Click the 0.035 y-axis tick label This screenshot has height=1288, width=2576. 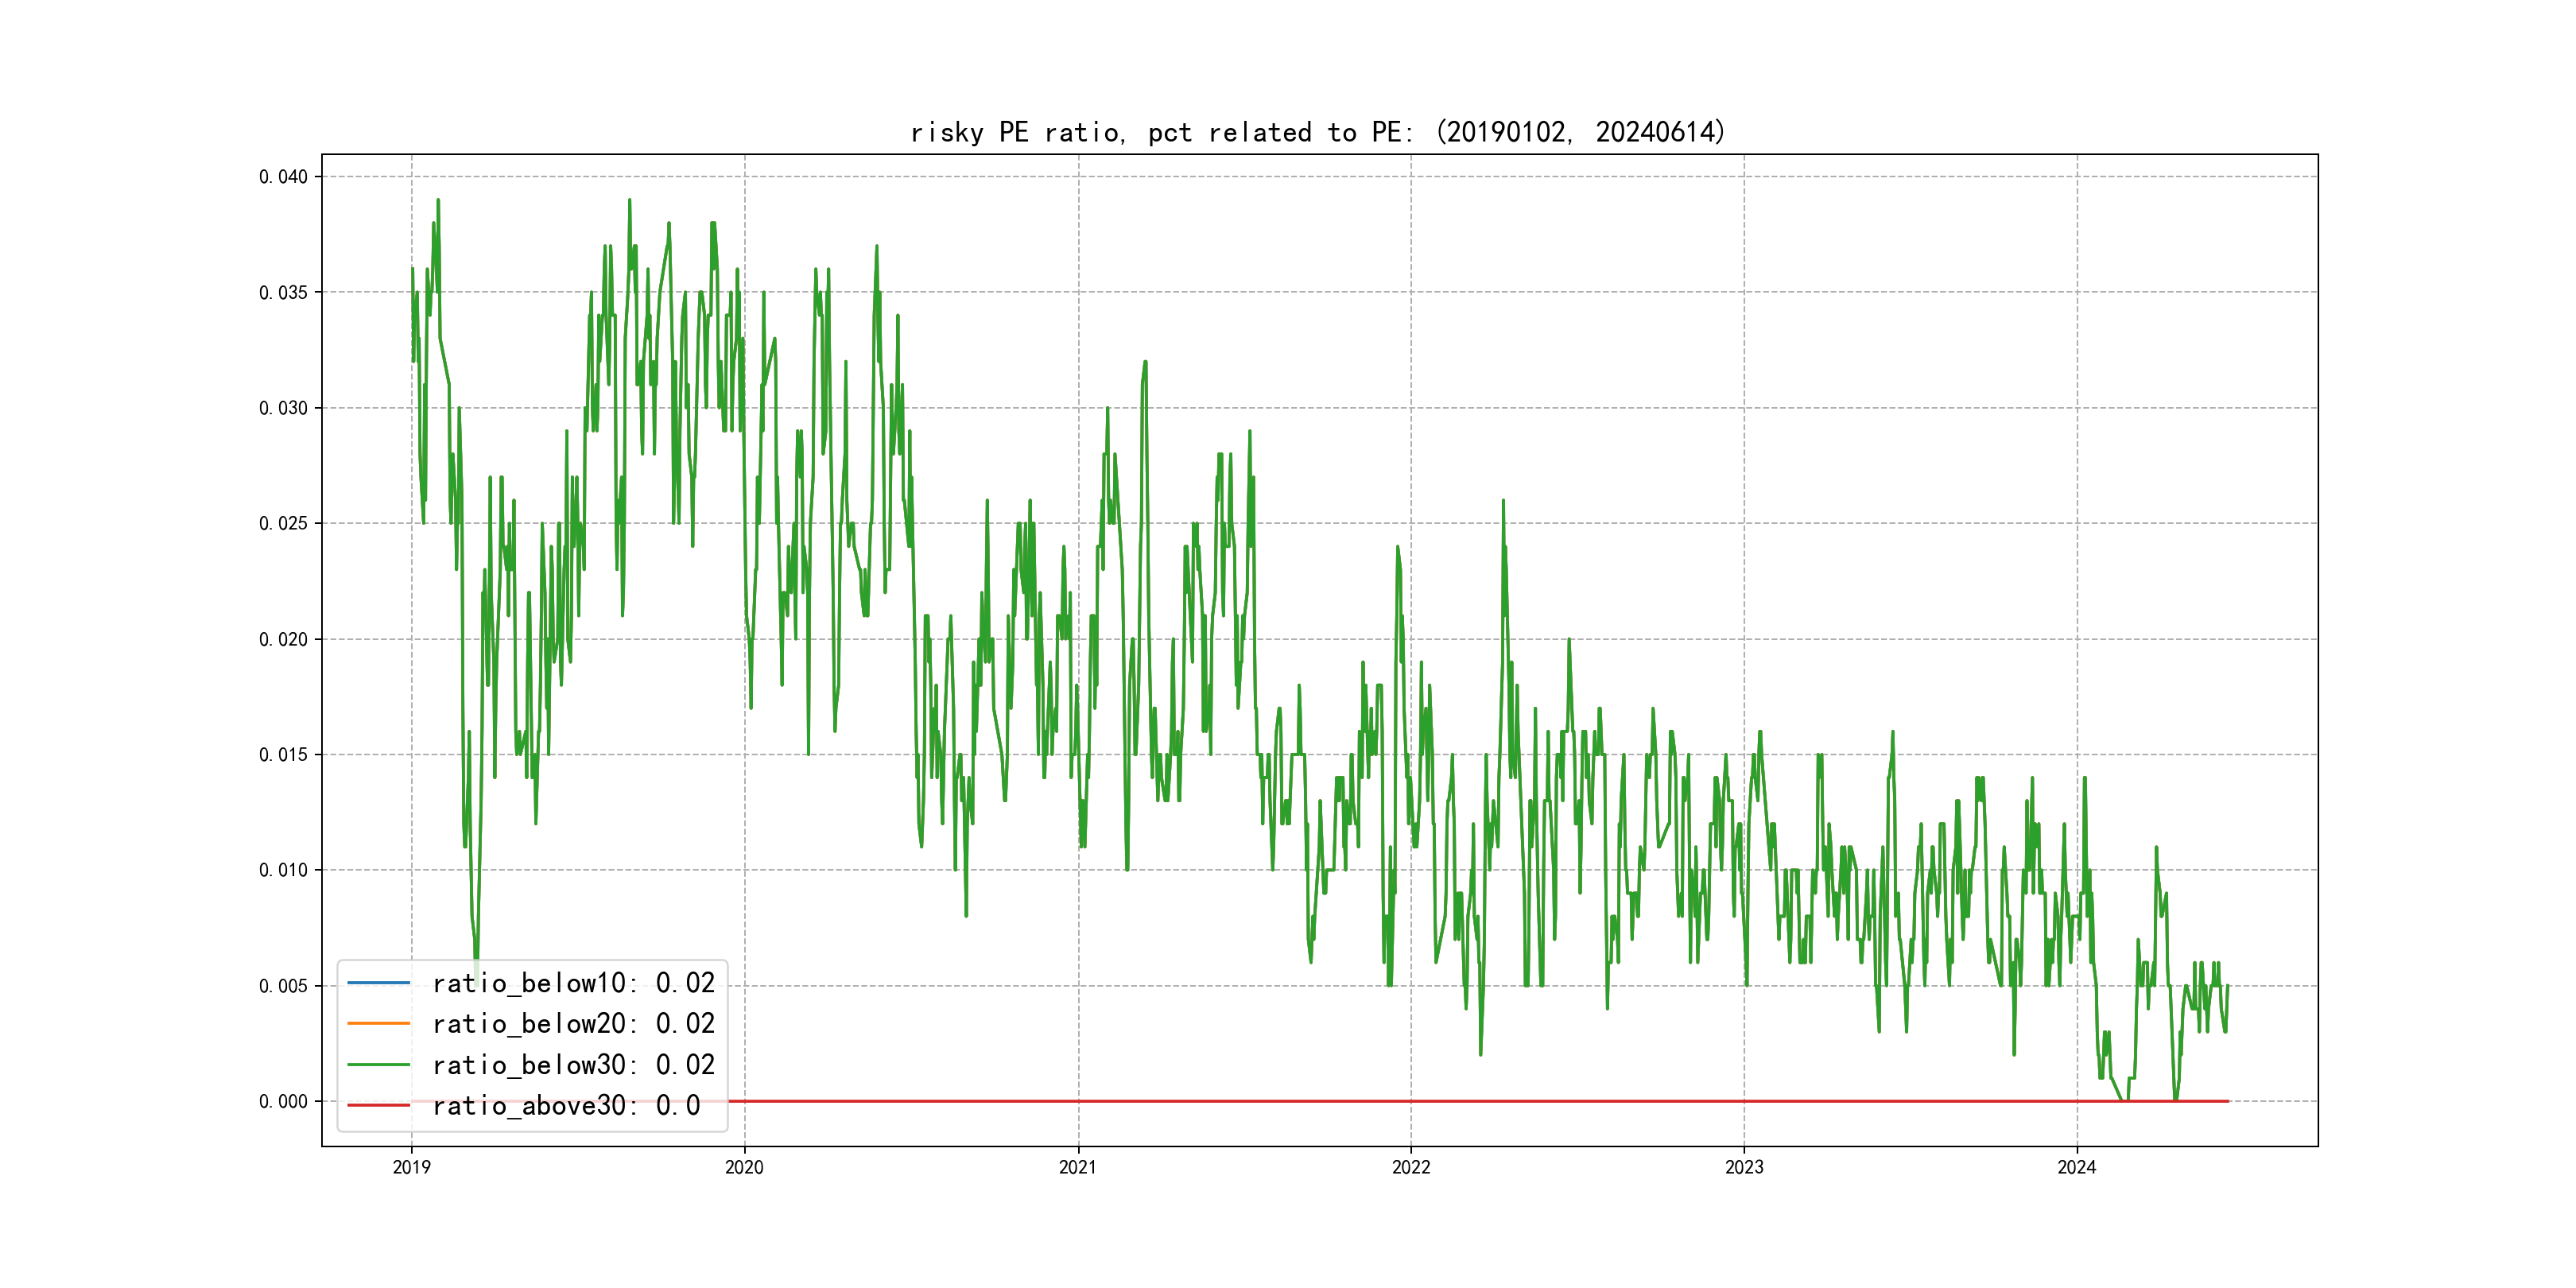(x=283, y=292)
